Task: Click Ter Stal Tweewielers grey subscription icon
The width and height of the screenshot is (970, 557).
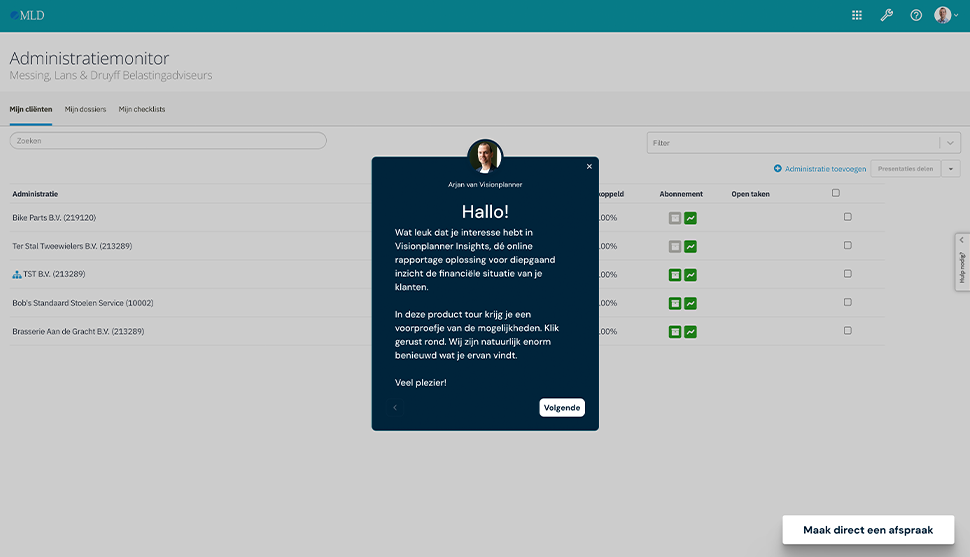Action: pos(675,247)
